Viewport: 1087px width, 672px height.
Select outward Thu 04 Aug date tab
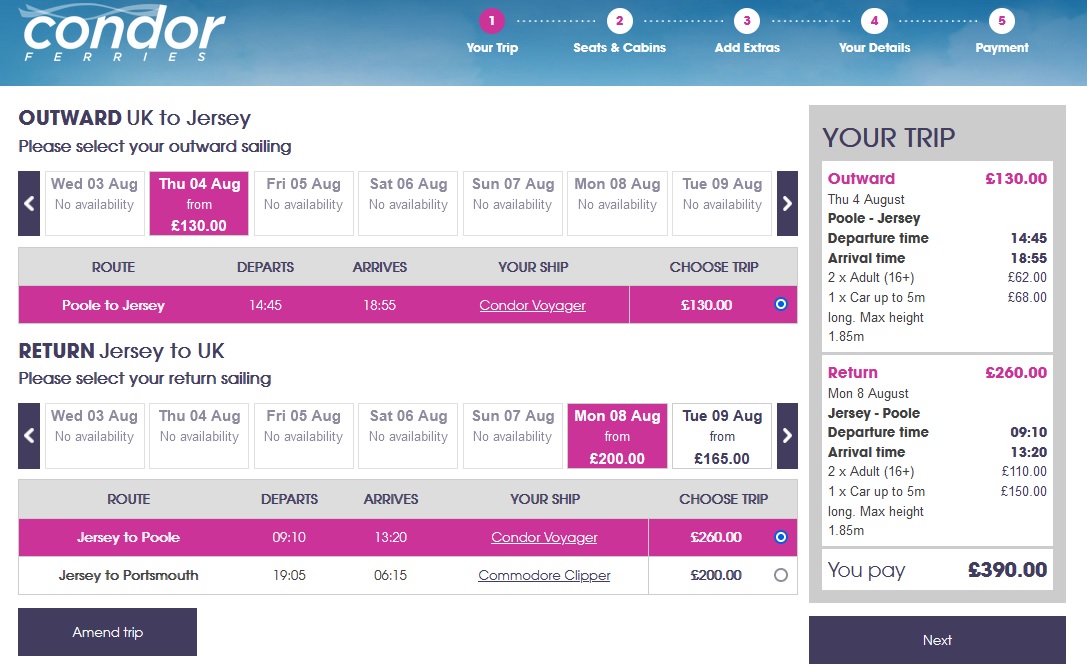click(199, 203)
